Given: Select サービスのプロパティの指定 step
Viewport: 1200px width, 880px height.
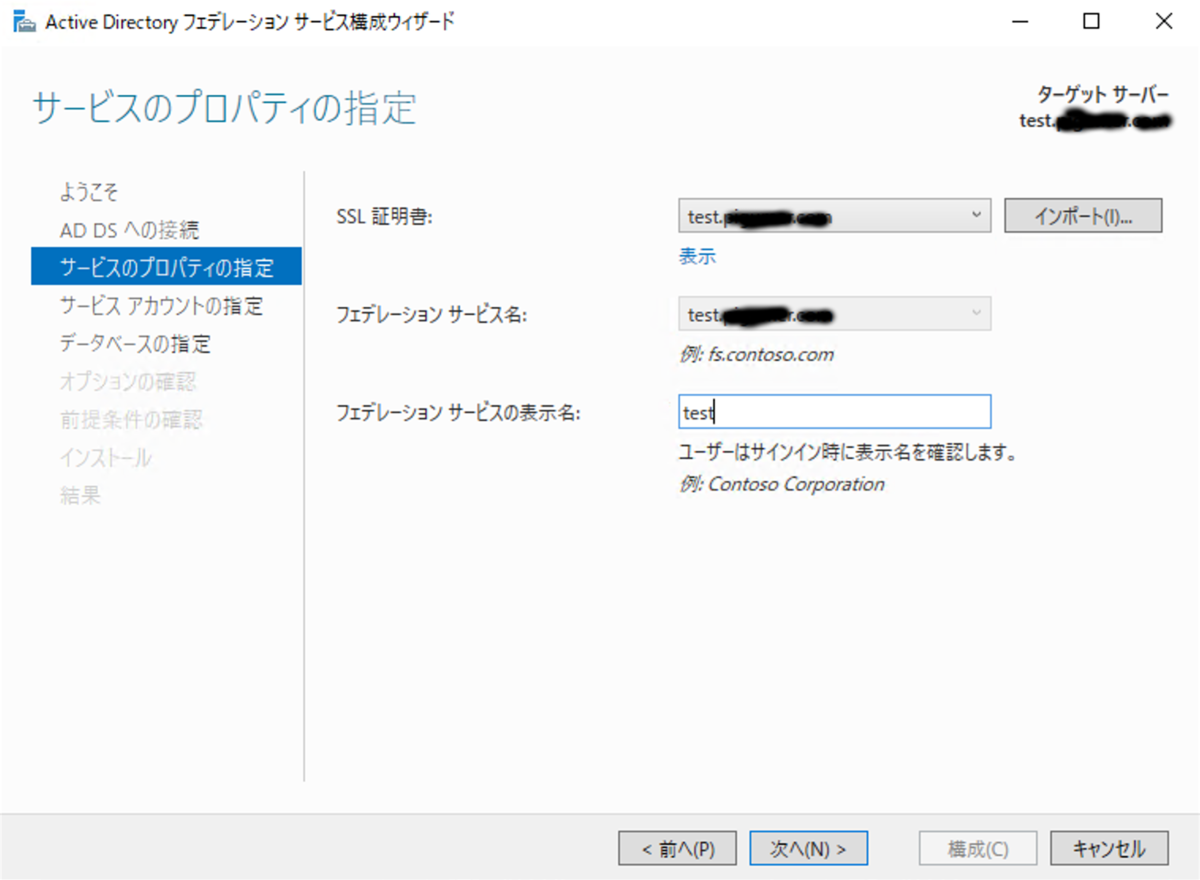Looking at the screenshot, I should pyautogui.click(x=166, y=266).
